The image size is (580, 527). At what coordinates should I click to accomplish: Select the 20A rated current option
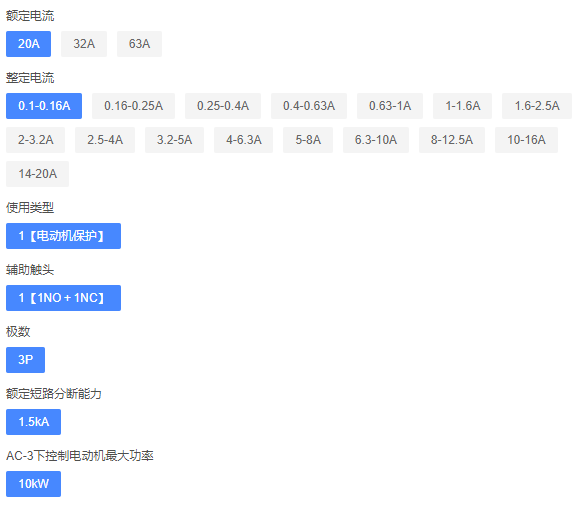pos(28,44)
